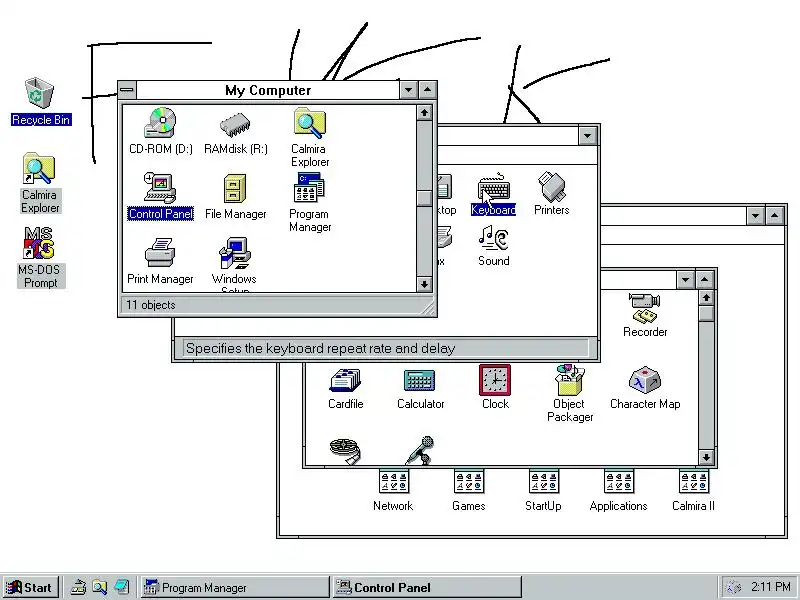Open Games program group icon

pos(468,491)
